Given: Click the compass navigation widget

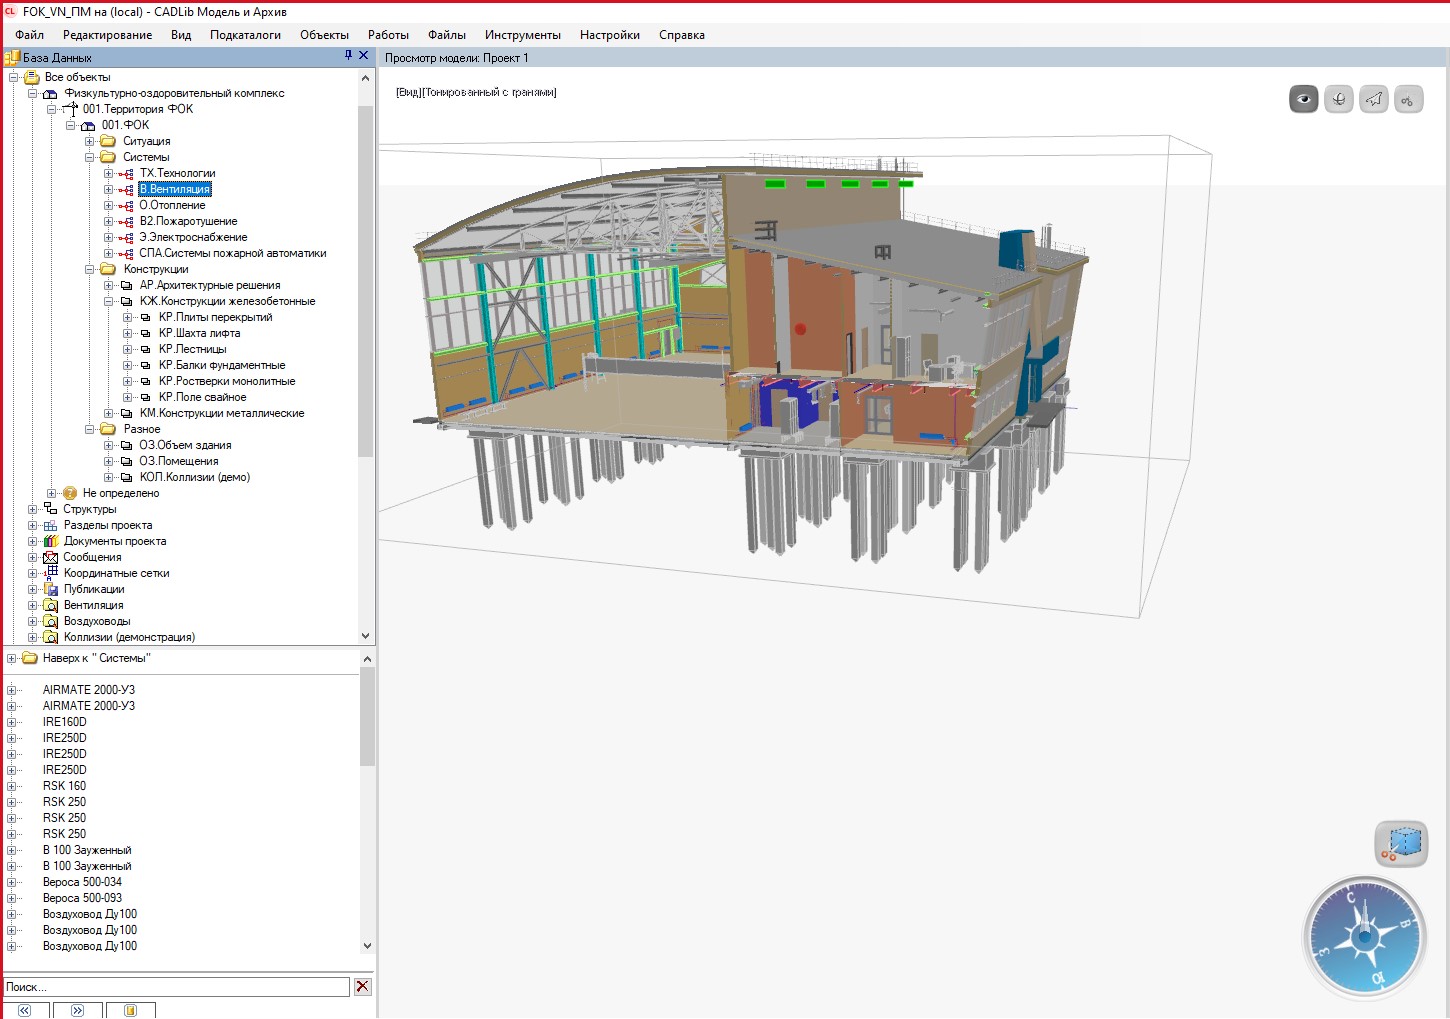Looking at the screenshot, I should (1363, 937).
